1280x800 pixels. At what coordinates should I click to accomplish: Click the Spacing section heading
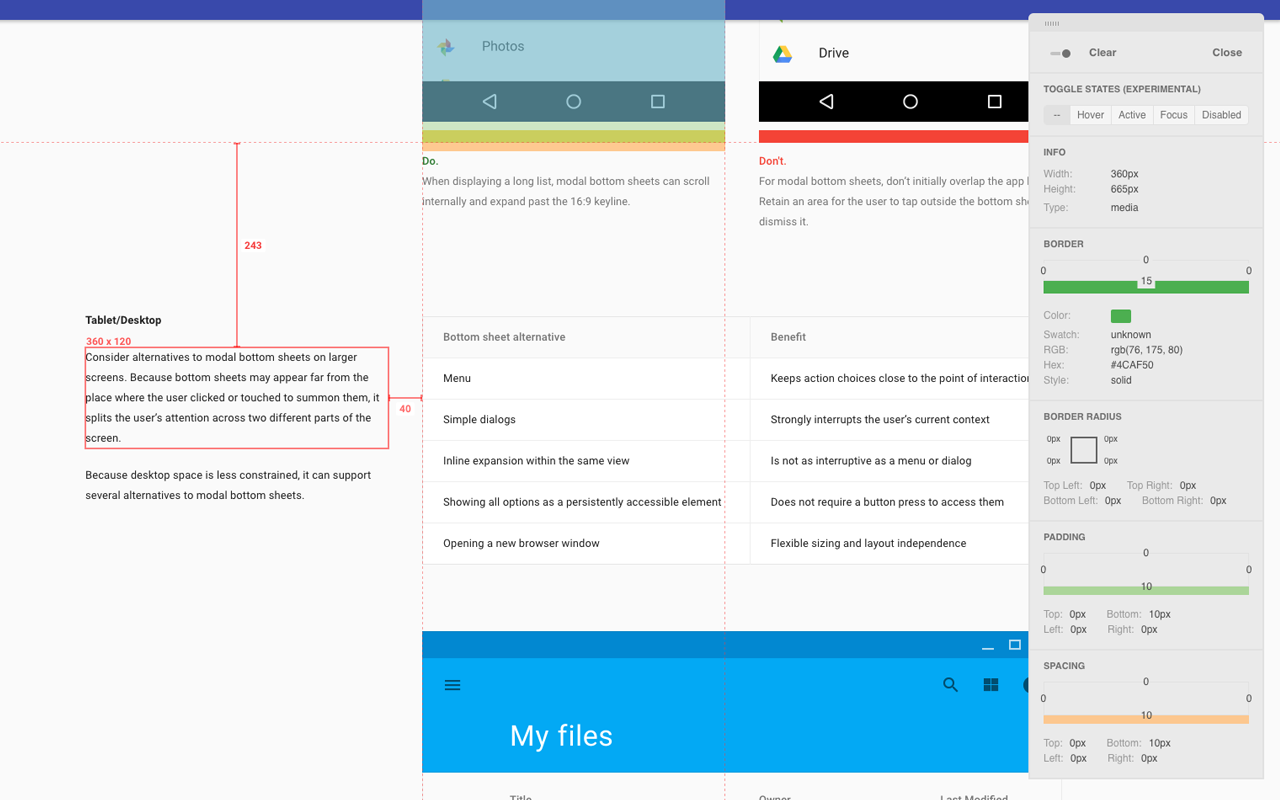[x=1064, y=666]
